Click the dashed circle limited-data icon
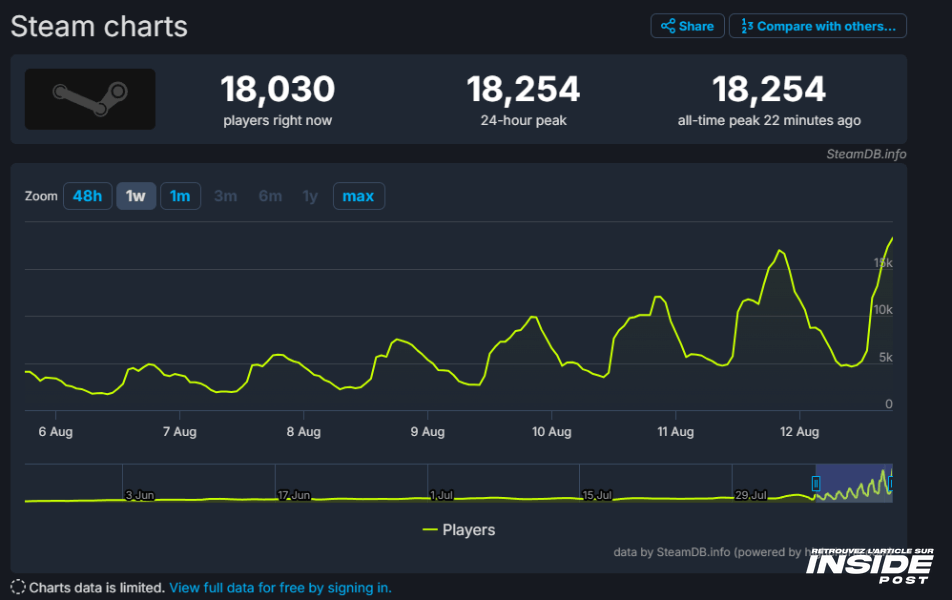The height and width of the screenshot is (600, 952). (x=18, y=587)
